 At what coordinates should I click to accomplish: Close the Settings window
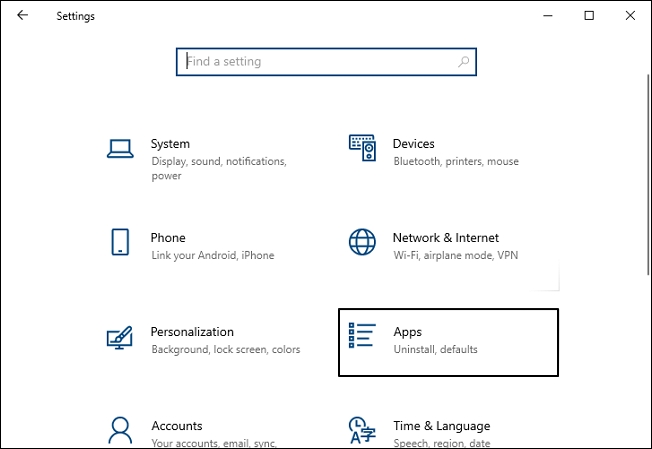630,15
